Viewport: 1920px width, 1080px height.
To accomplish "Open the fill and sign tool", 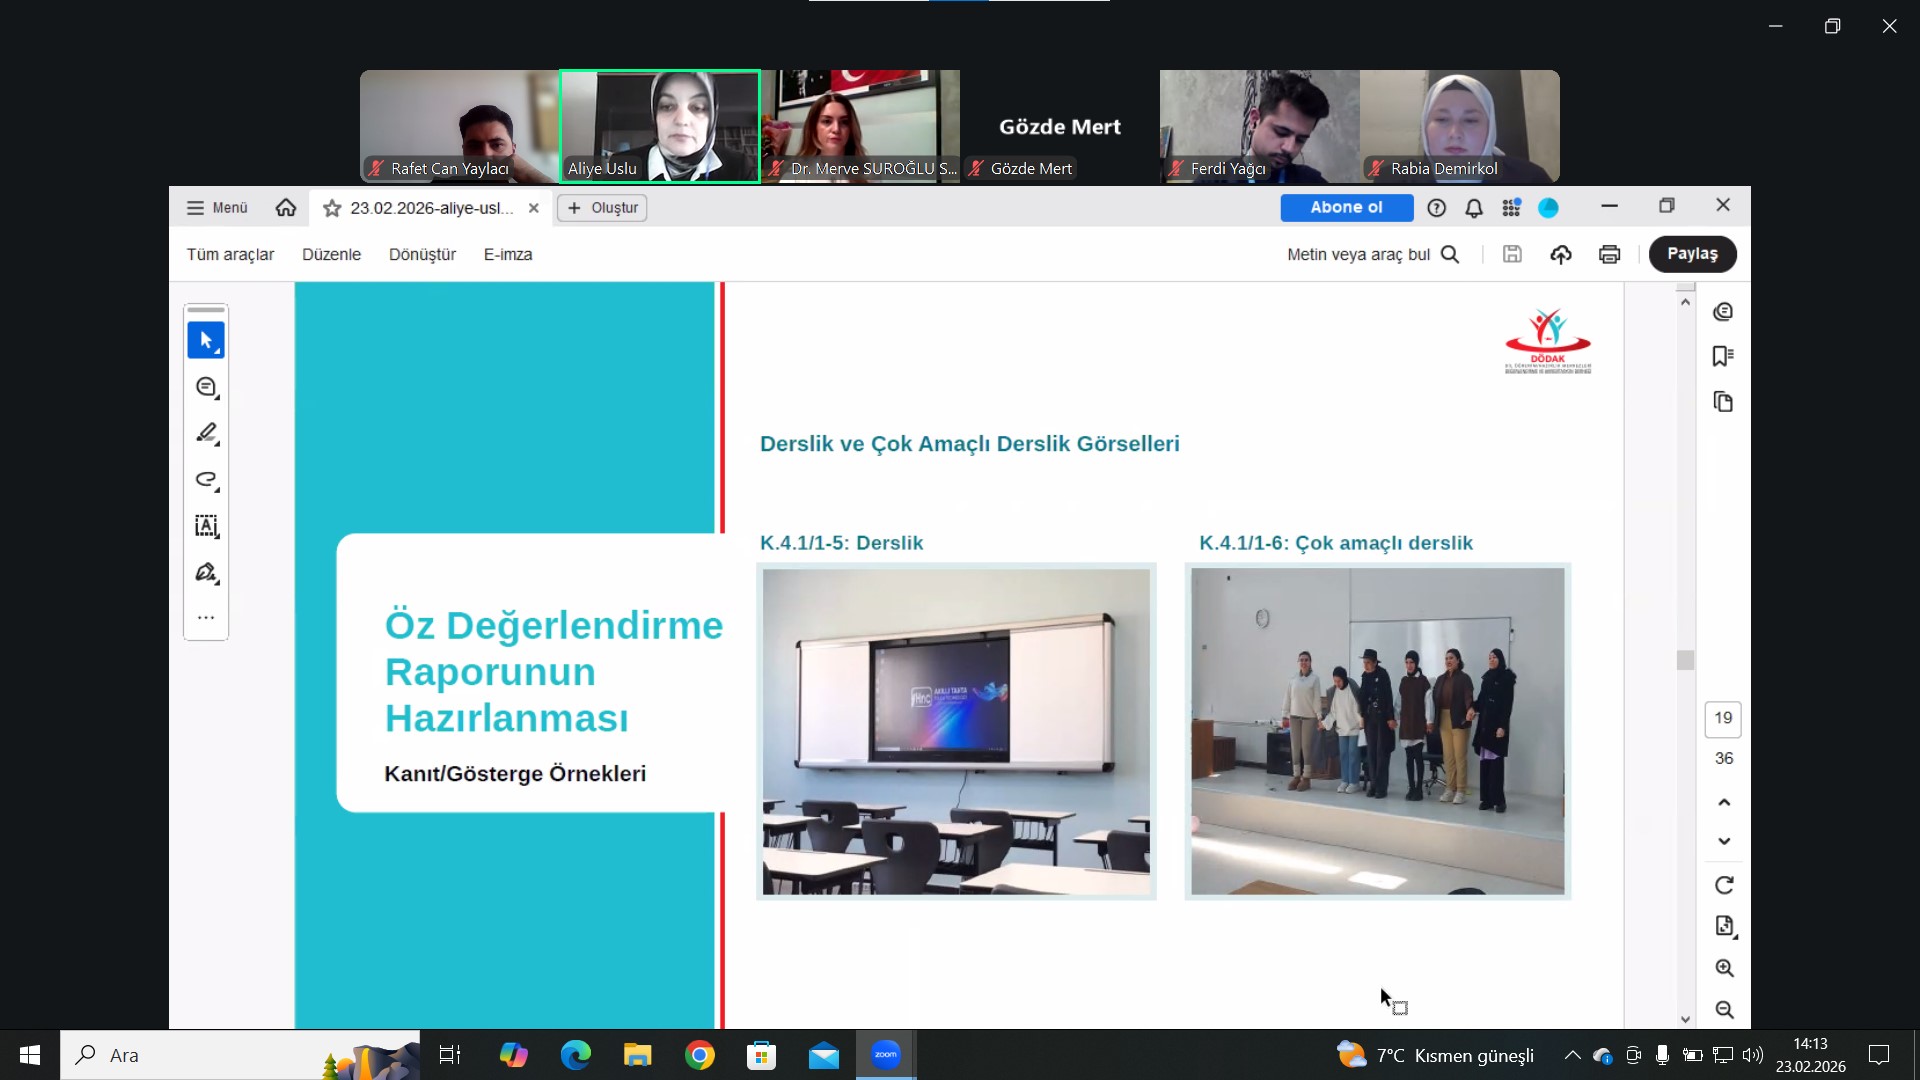I will tap(206, 573).
